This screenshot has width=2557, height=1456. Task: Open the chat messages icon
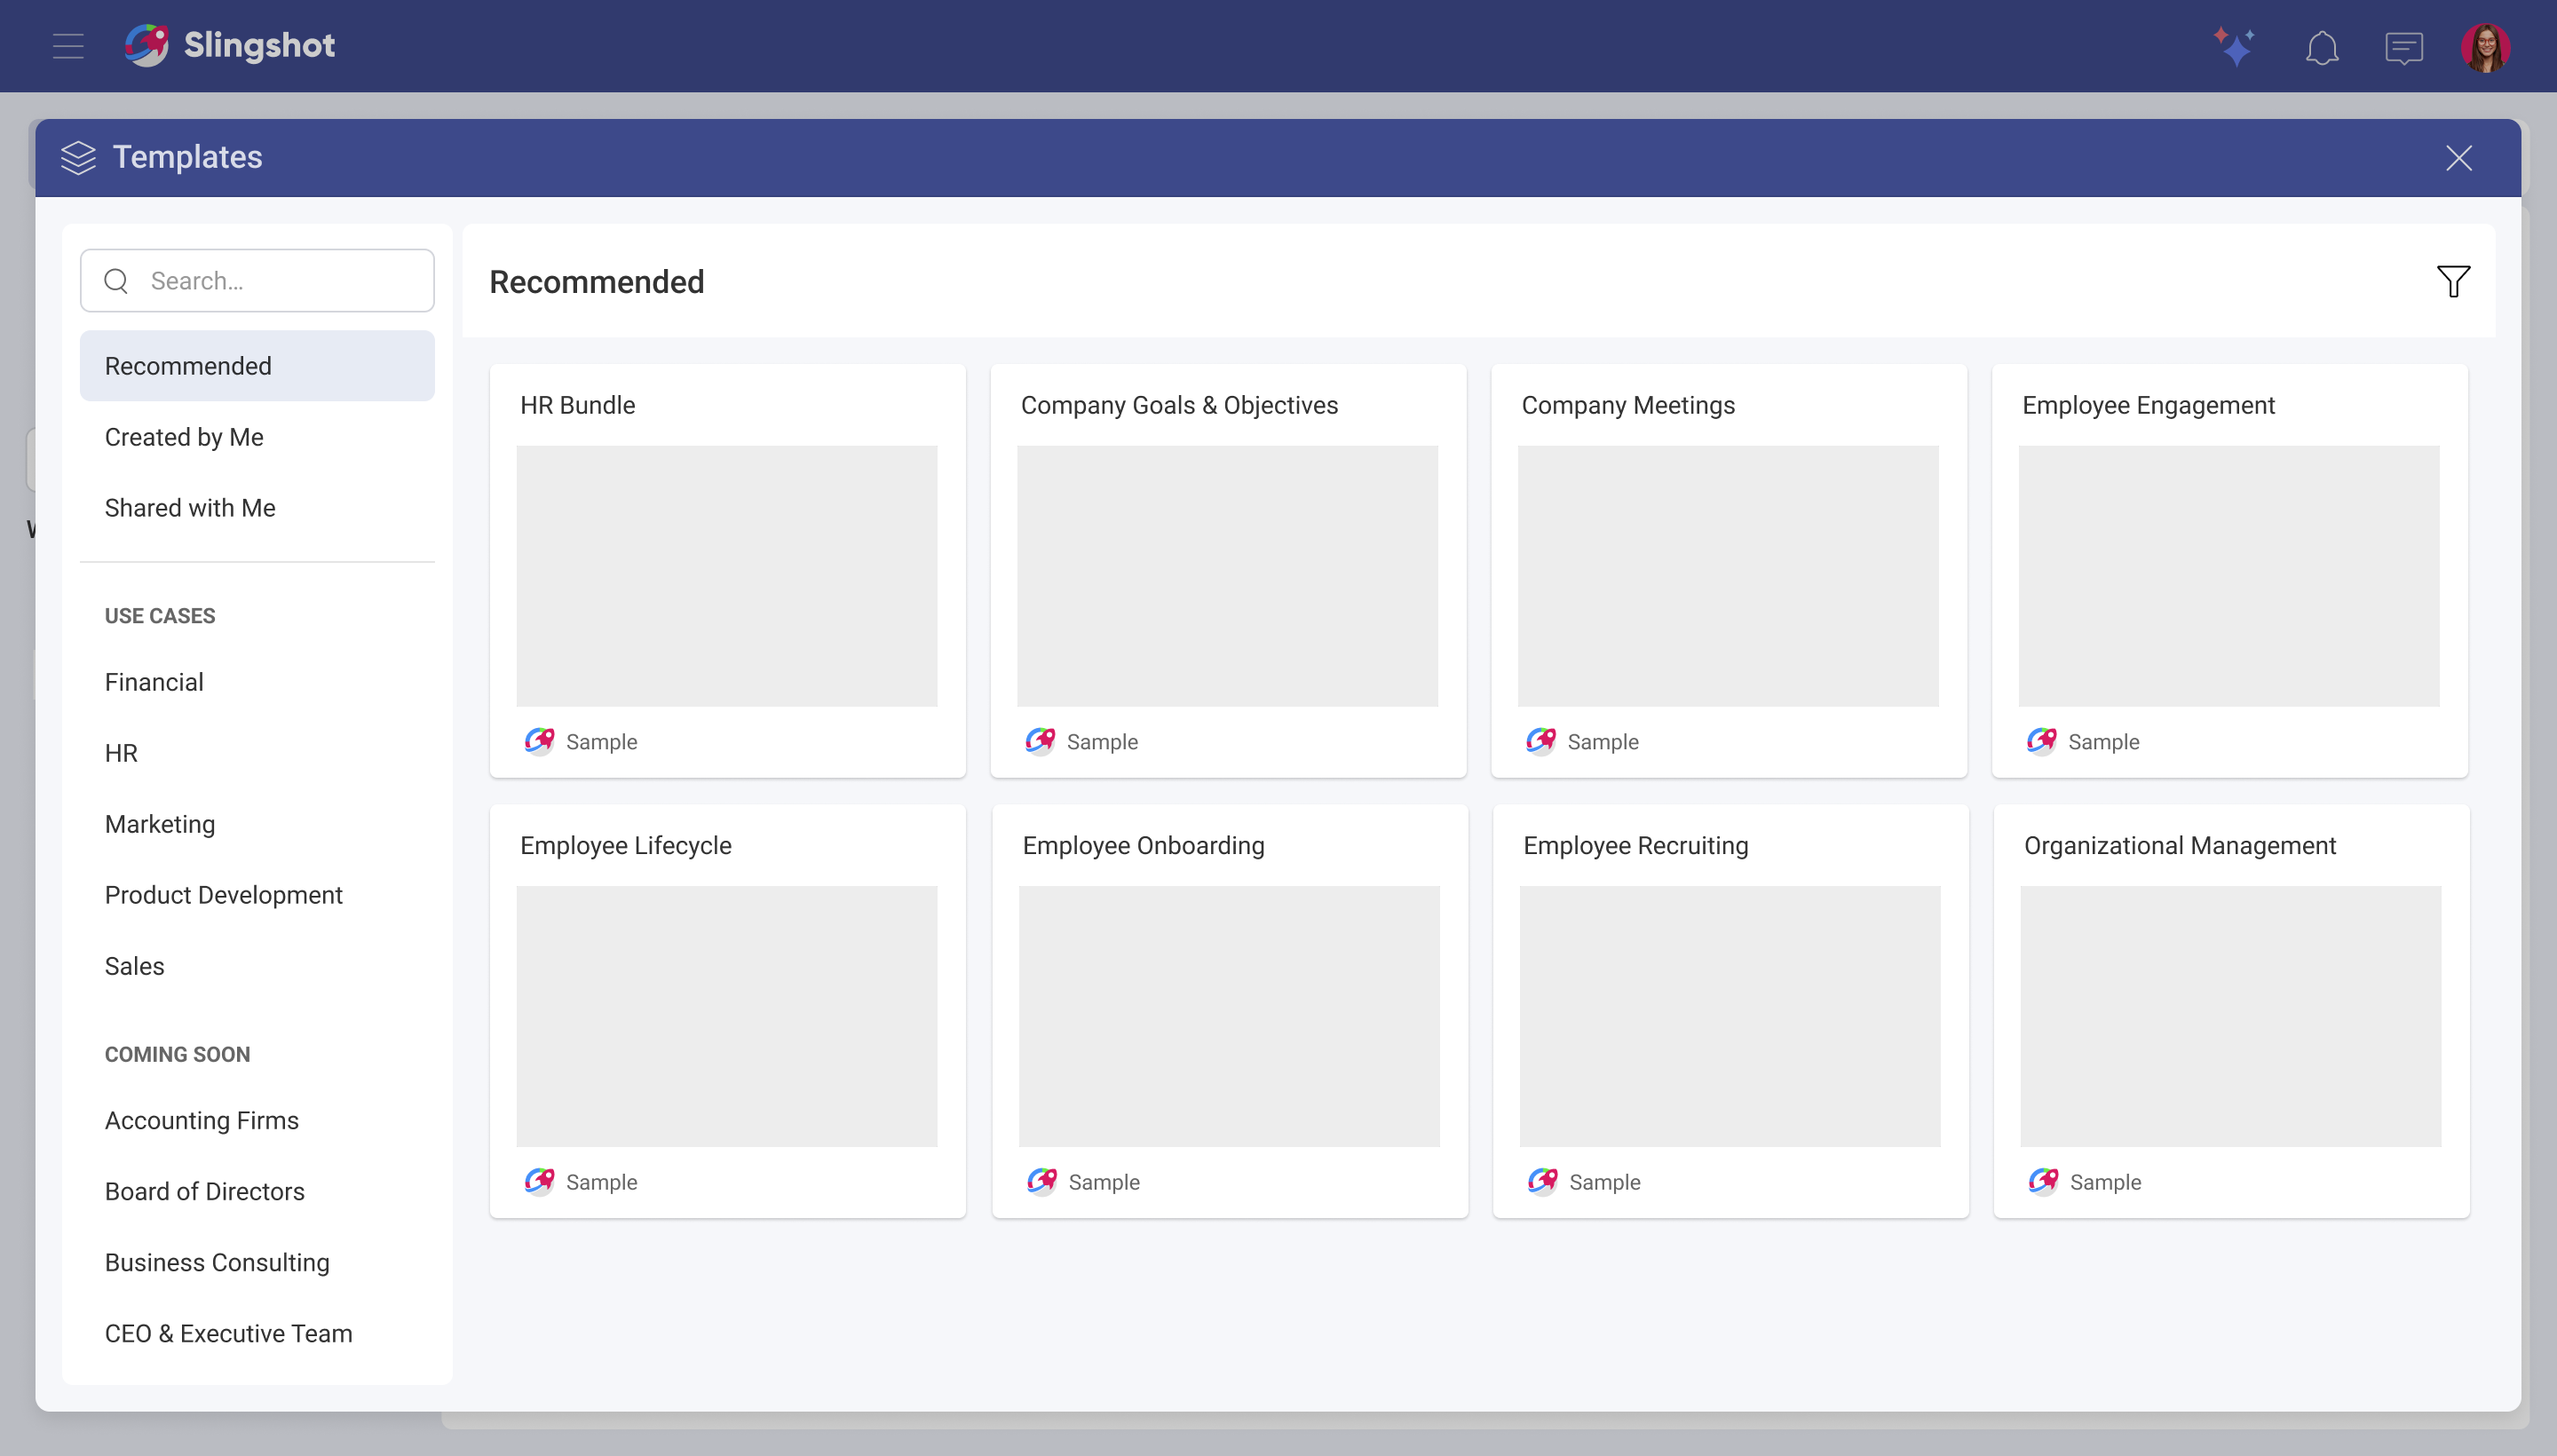(2404, 47)
